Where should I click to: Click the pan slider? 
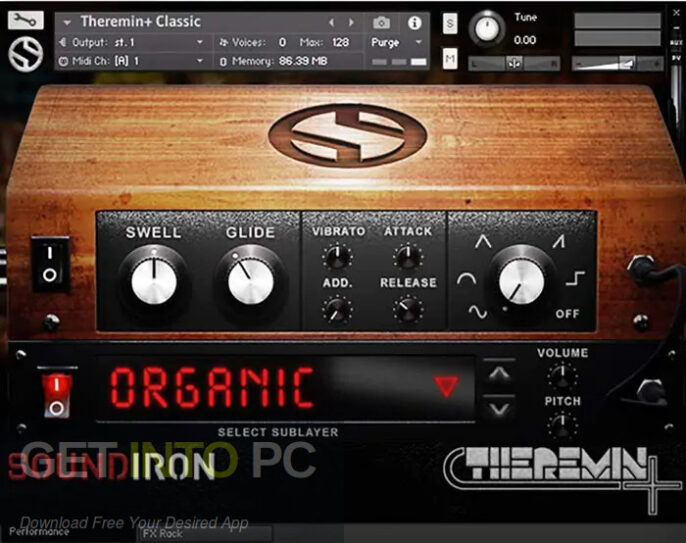pos(514,64)
